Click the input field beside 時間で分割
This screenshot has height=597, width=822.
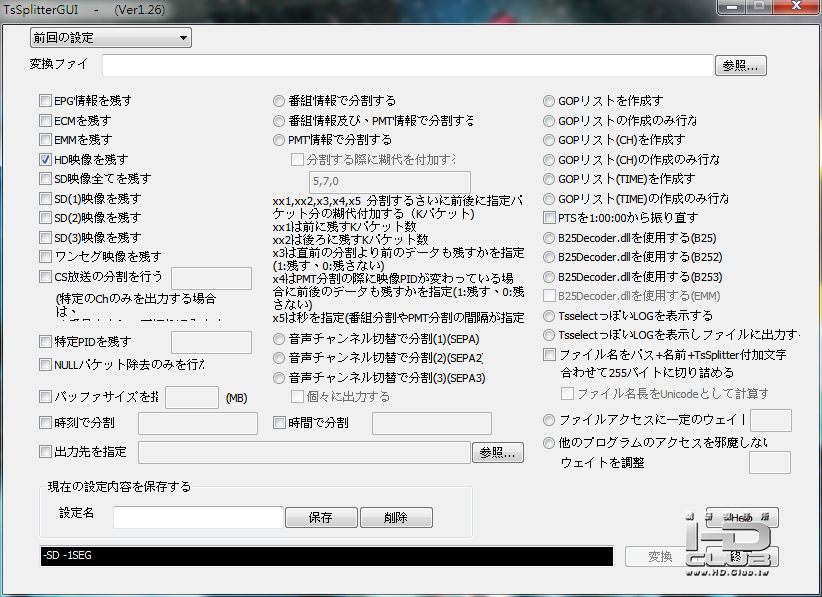tap(431, 424)
